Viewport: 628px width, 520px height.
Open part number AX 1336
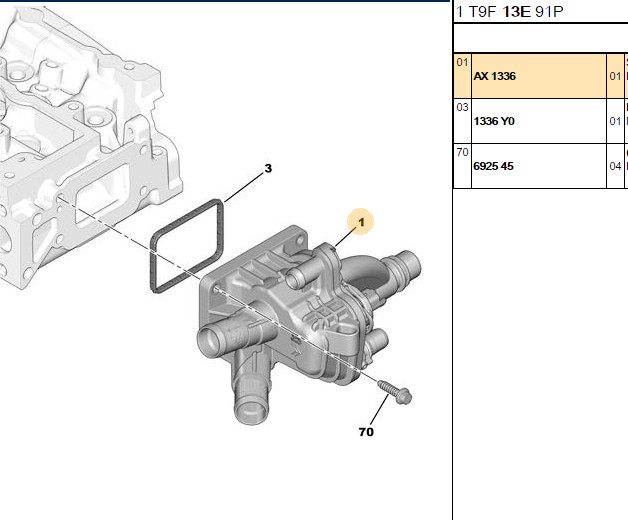495,76
